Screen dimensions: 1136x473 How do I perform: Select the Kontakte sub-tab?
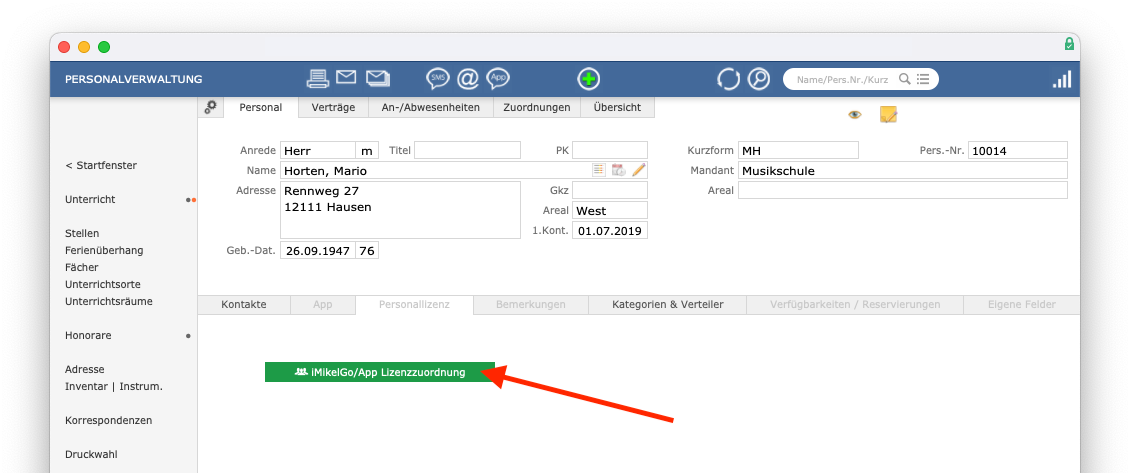[244, 305]
